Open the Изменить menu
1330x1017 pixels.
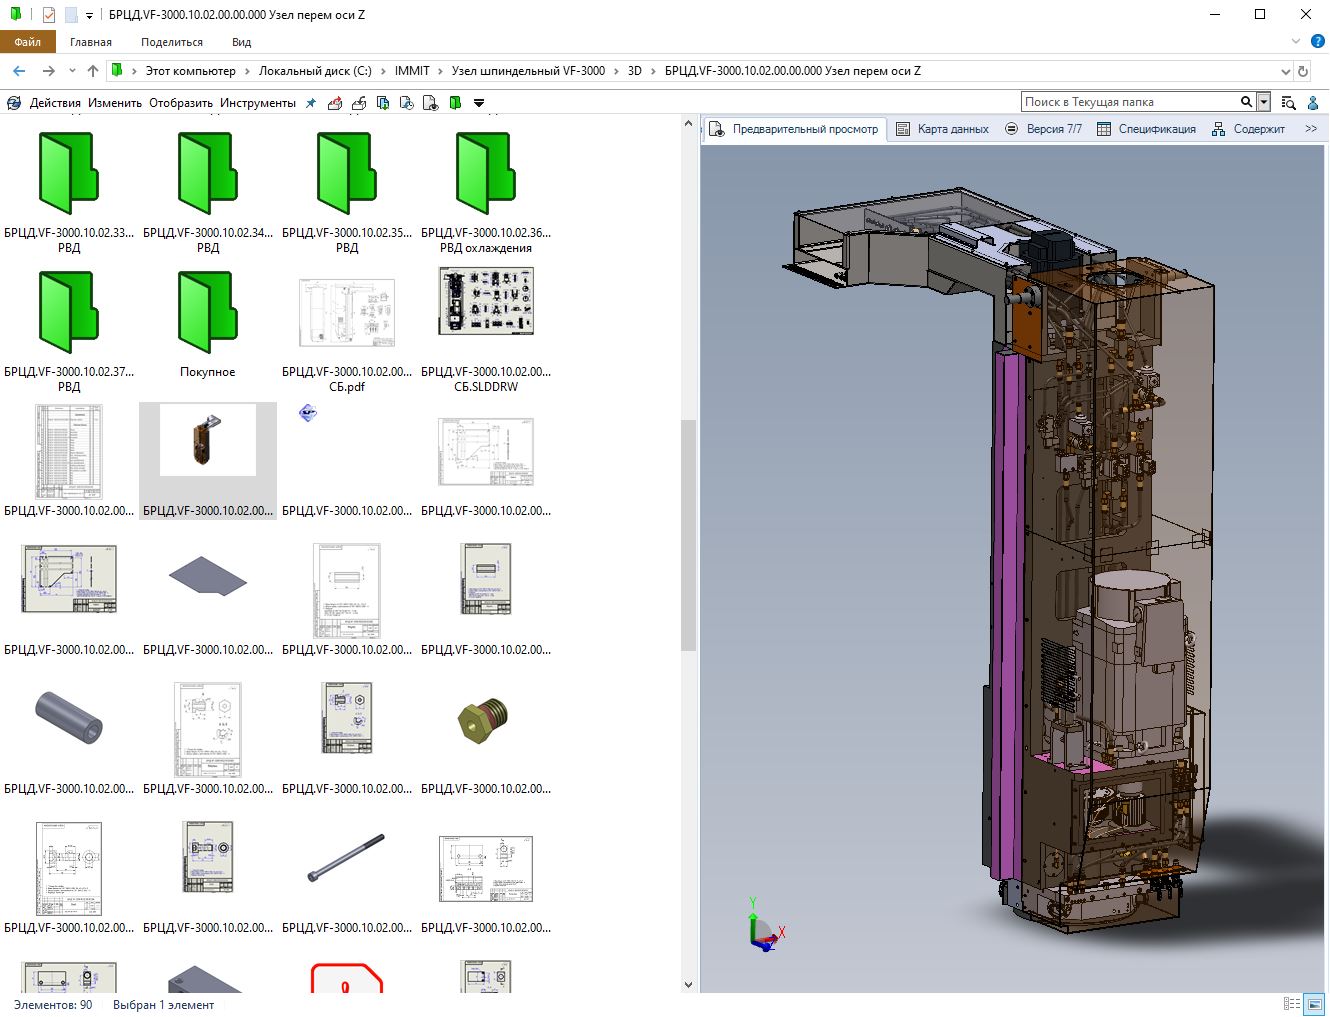coord(115,102)
